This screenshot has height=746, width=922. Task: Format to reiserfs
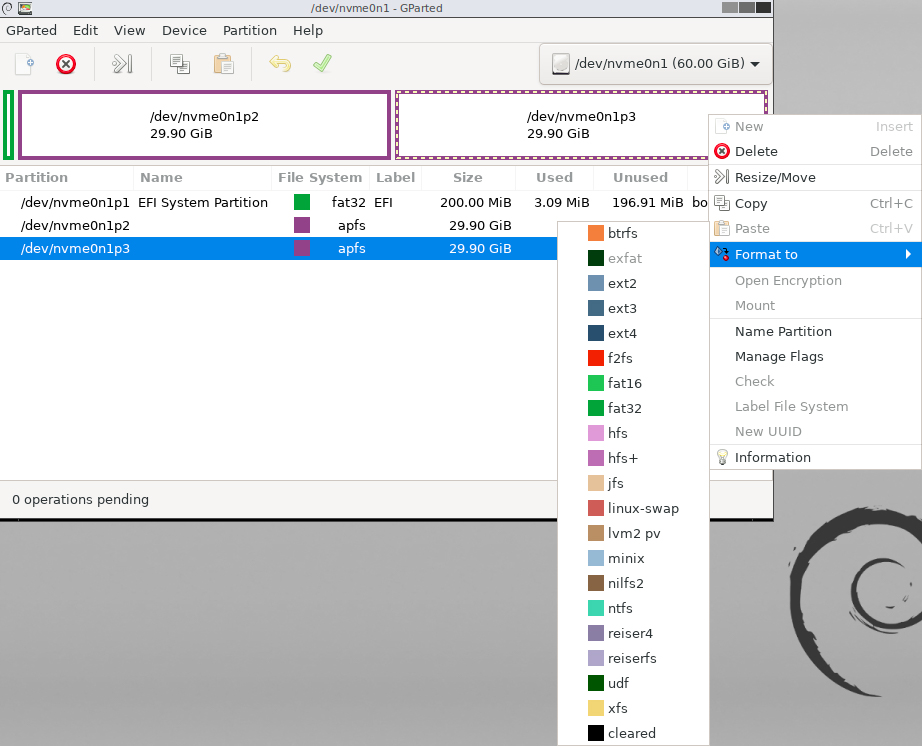click(x=633, y=658)
